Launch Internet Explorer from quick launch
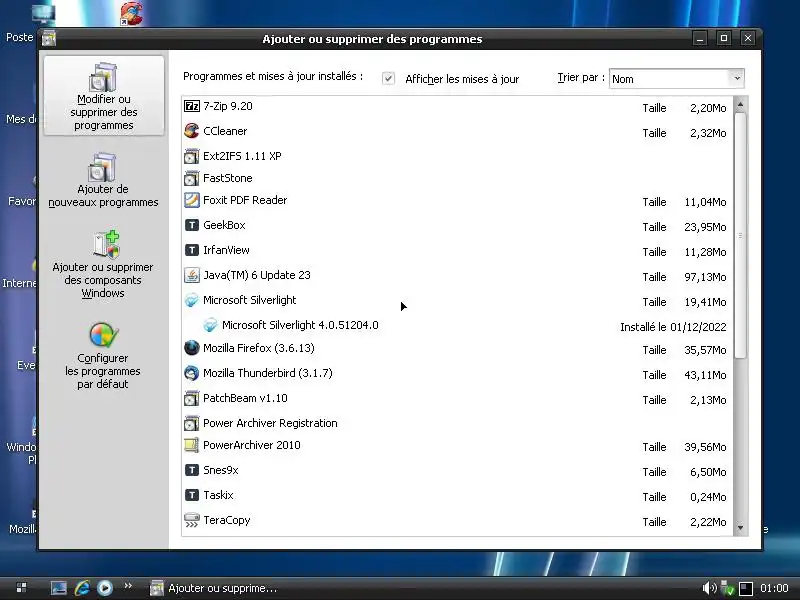The width and height of the screenshot is (800, 600). 82,588
